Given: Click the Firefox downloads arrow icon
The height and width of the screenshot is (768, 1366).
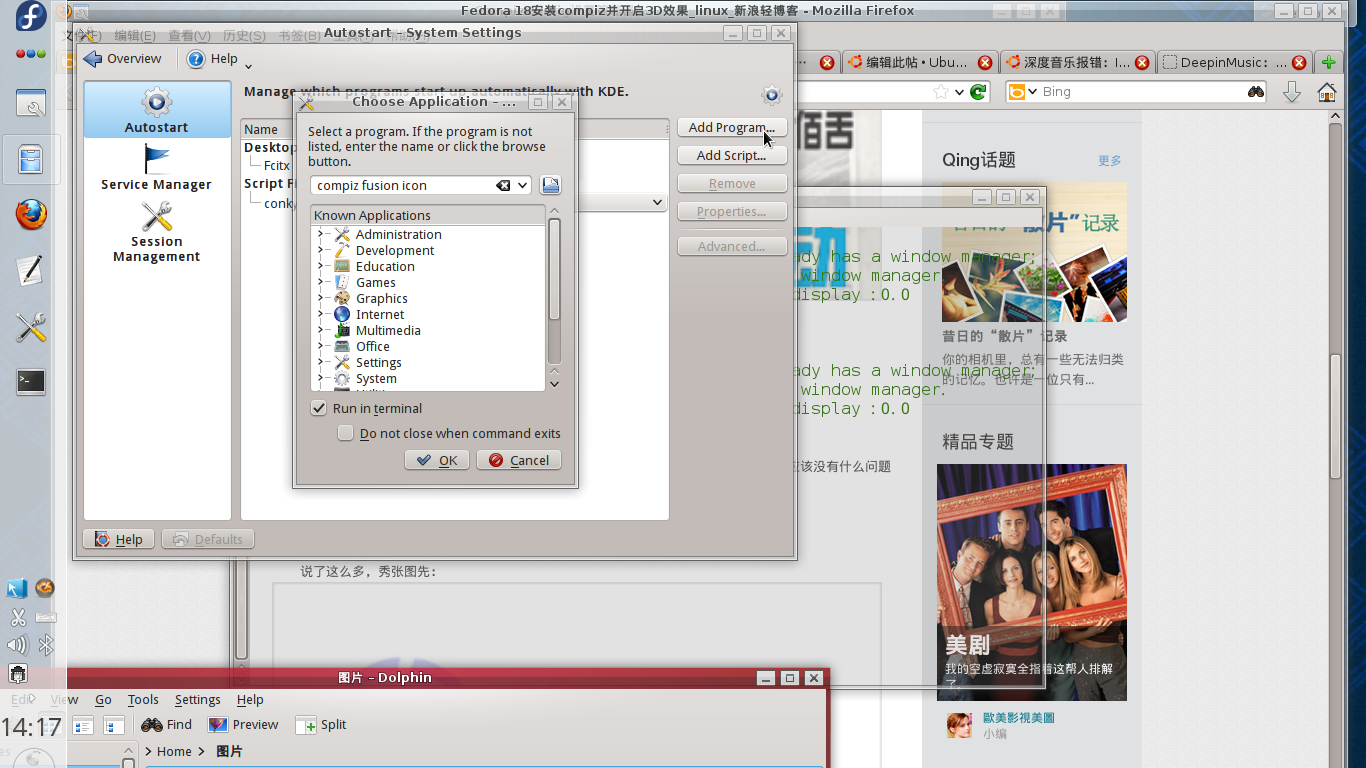Looking at the screenshot, I should (1291, 92).
